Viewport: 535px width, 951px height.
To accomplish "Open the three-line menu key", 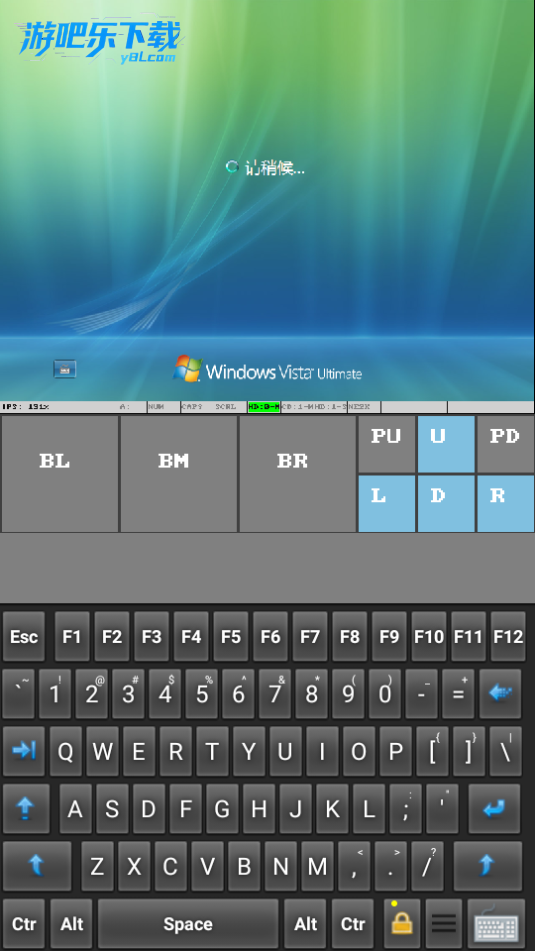I will tap(444, 924).
